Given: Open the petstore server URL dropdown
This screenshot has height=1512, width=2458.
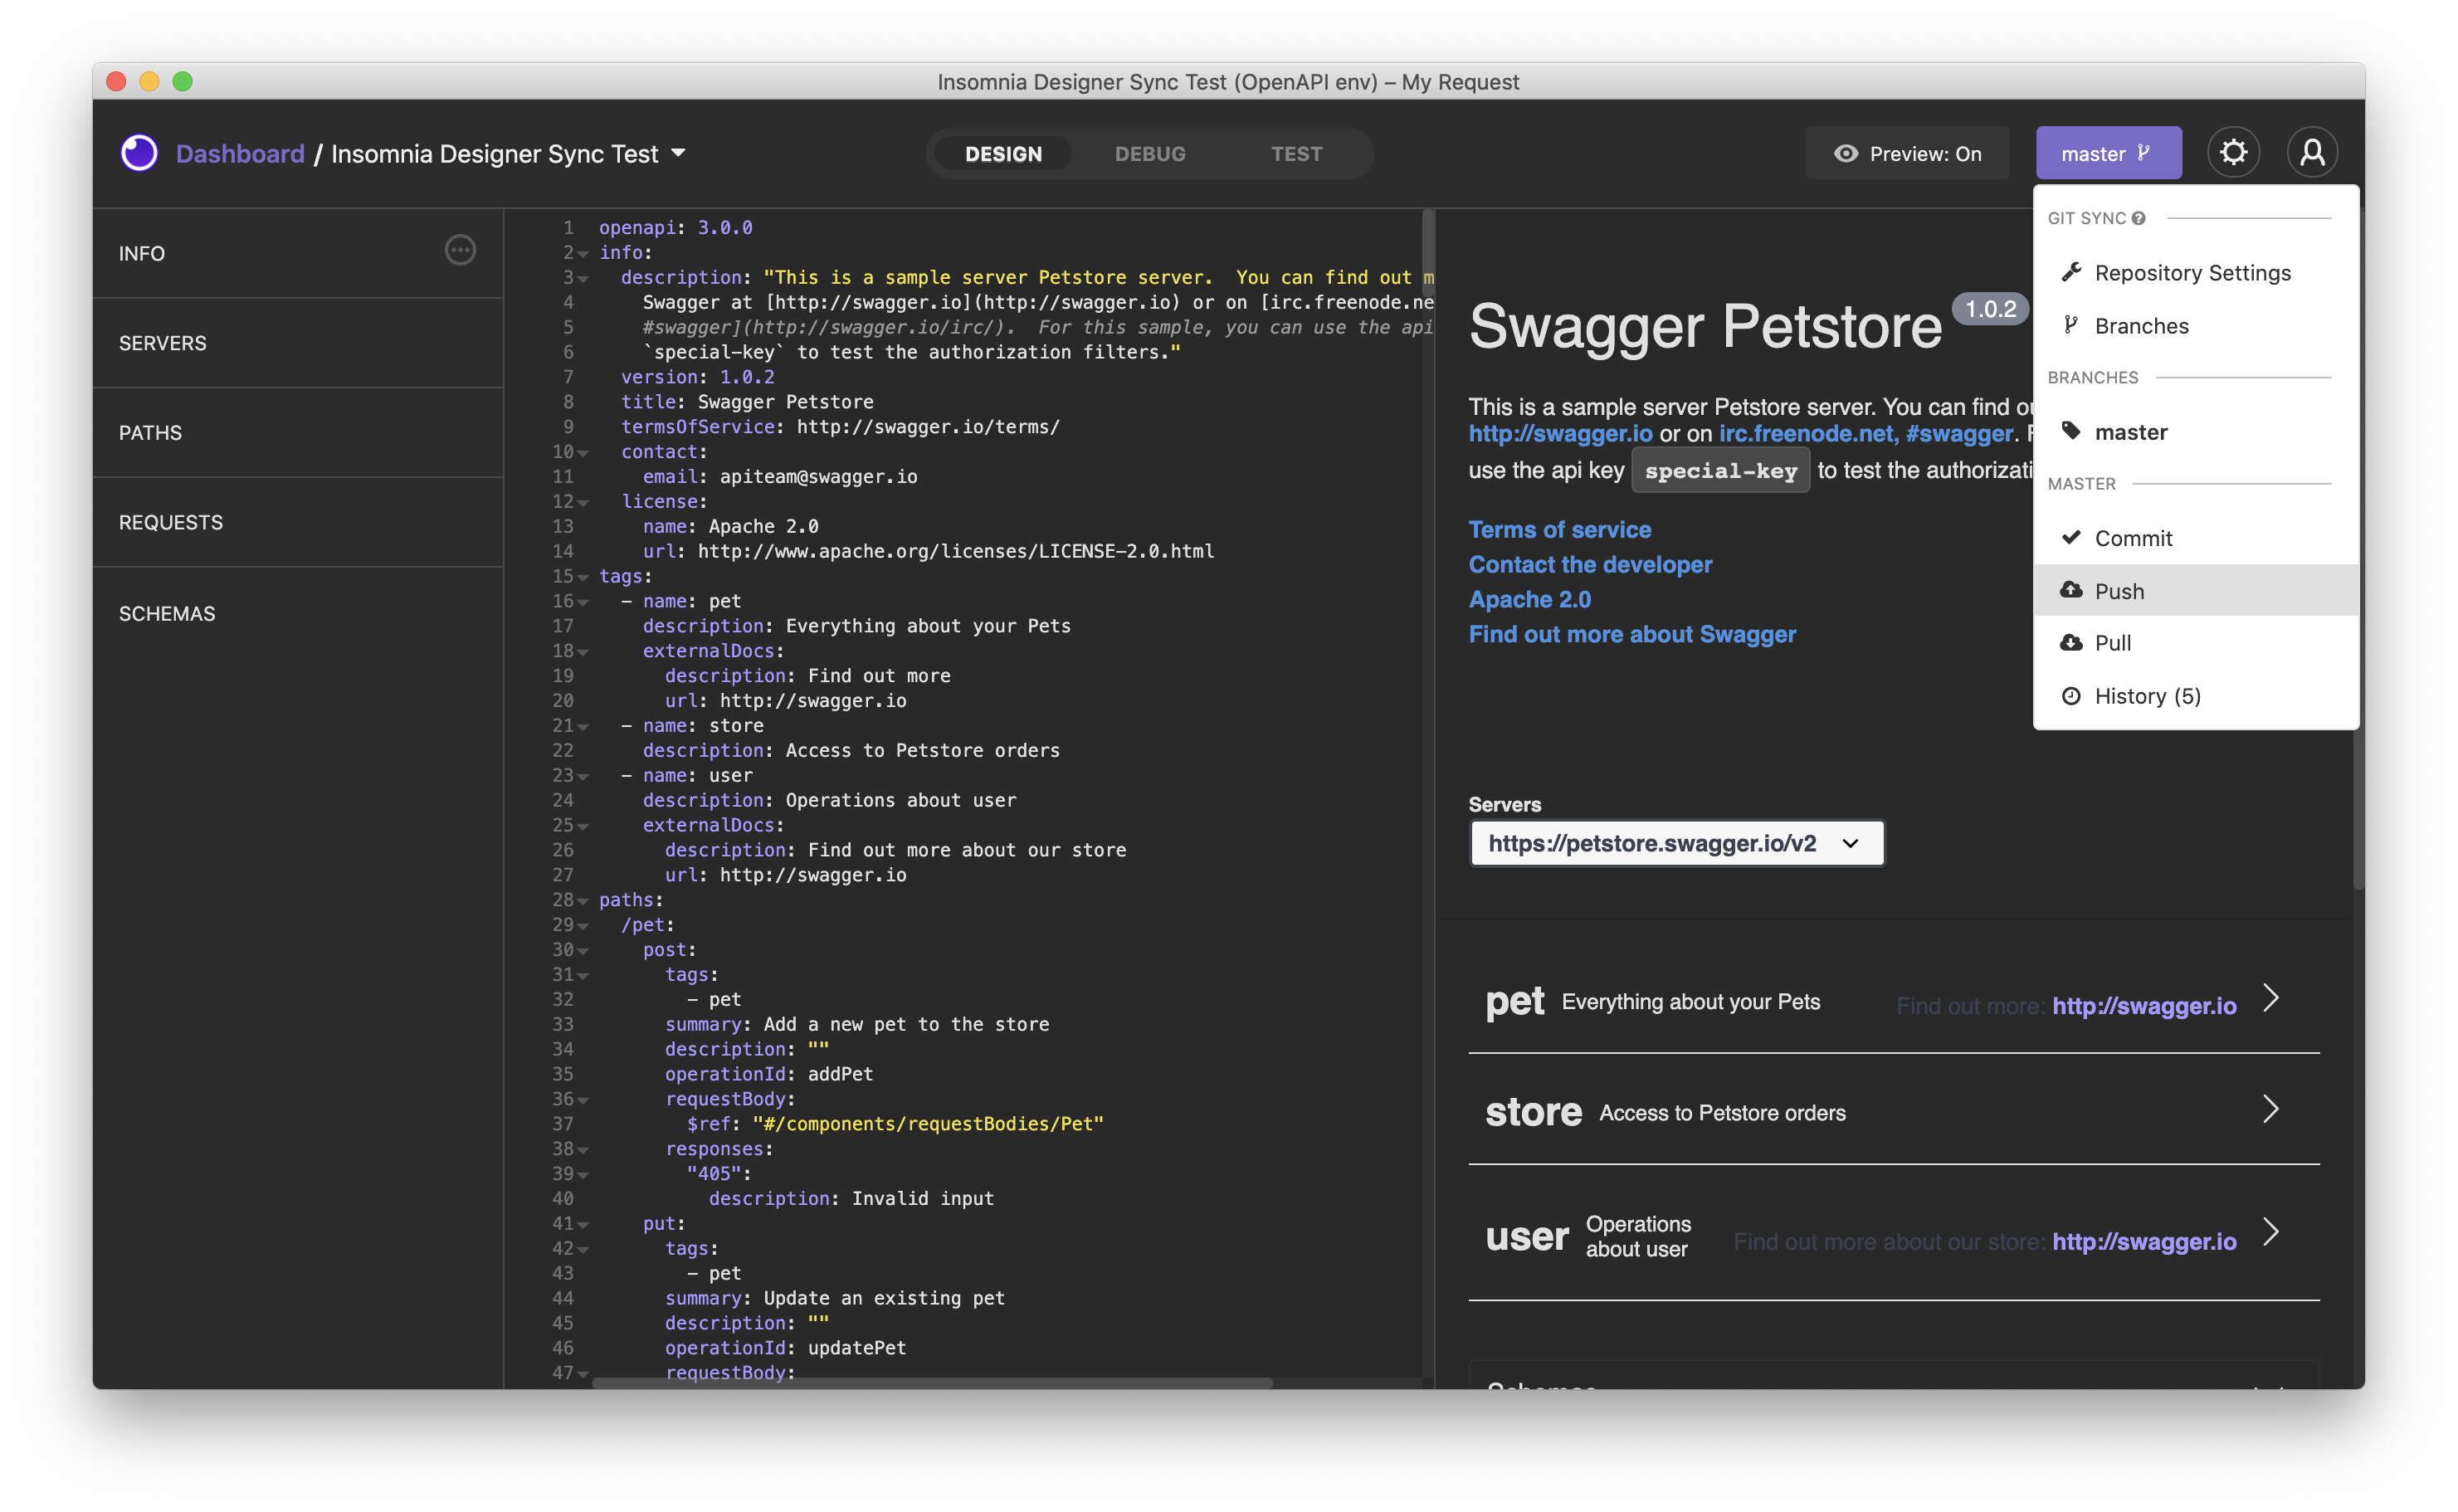Looking at the screenshot, I should [x=1675, y=843].
